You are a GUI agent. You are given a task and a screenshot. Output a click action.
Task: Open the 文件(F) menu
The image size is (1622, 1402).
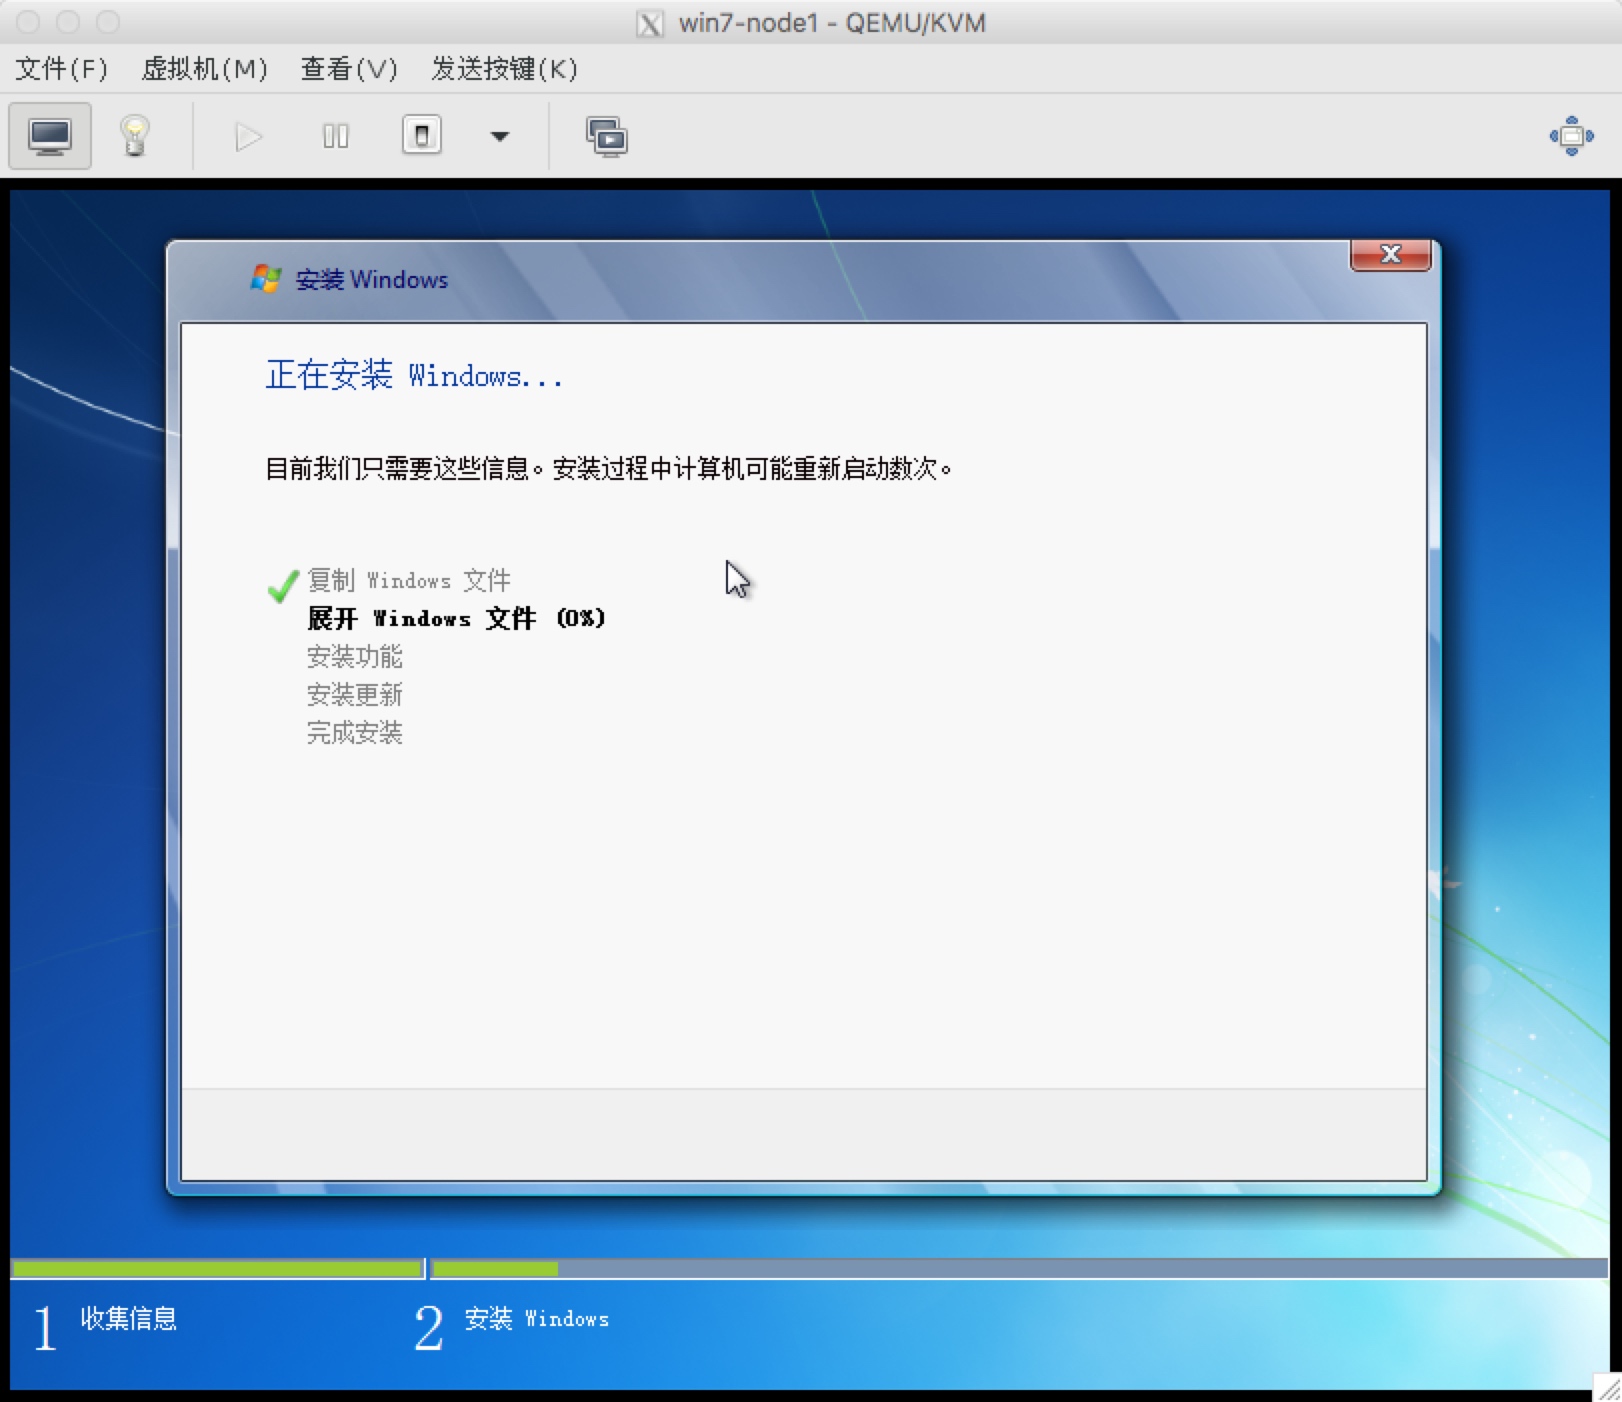(x=61, y=69)
